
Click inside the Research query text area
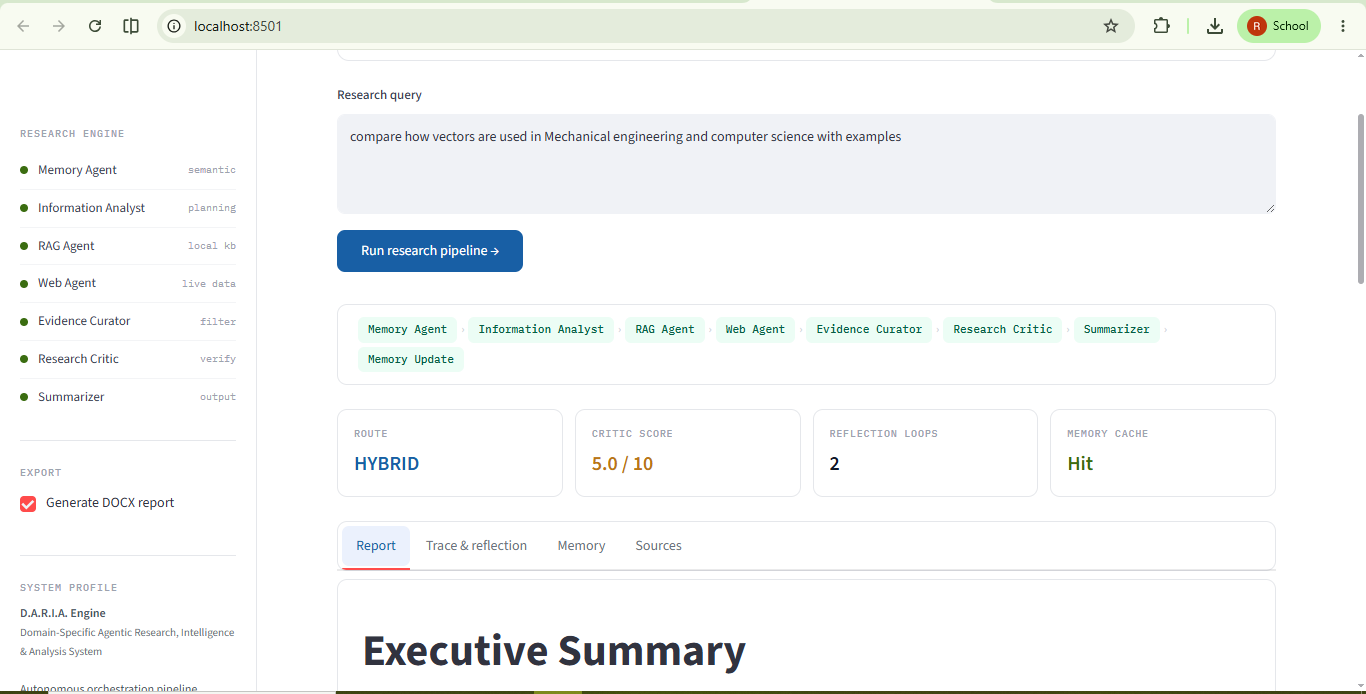[806, 164]
